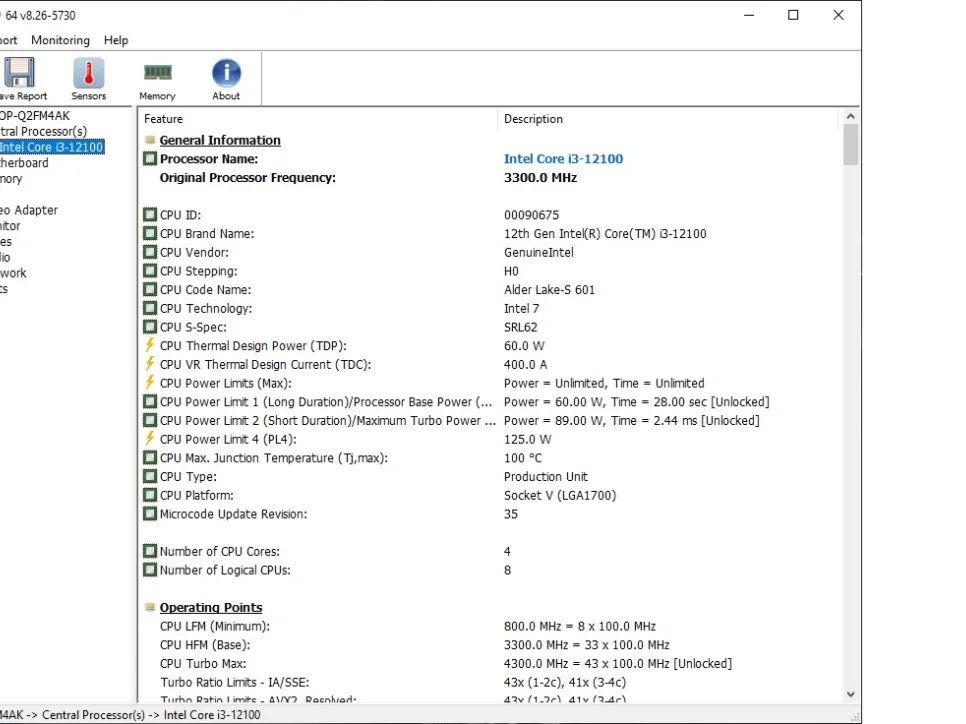The width and height of the screenshot is (966, 724).
Task: Open the Sensors thermometer icon
Action: coord(88,74)
